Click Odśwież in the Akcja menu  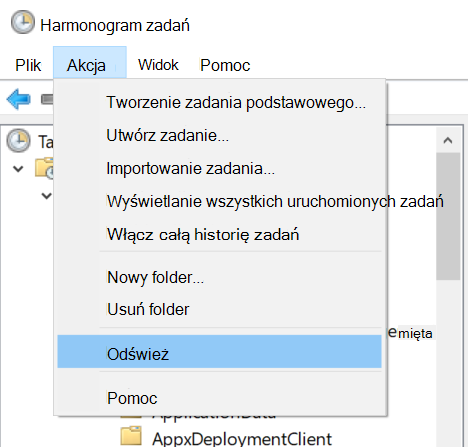pos(219,352)
